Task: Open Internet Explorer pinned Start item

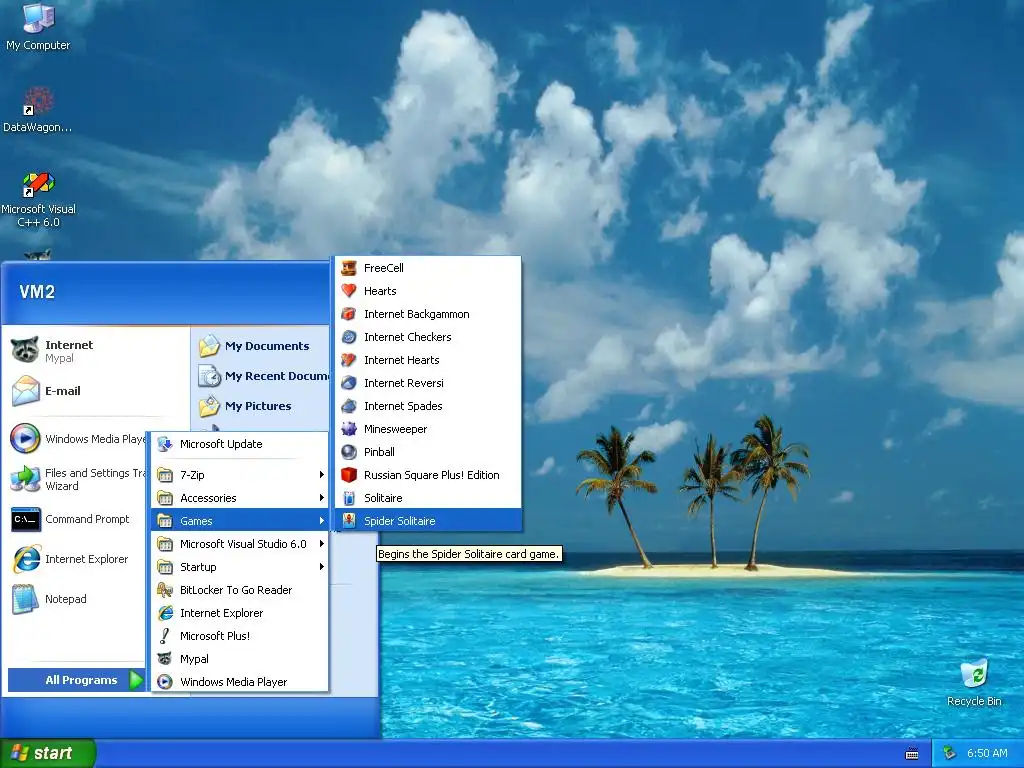Action: point(71,559)
